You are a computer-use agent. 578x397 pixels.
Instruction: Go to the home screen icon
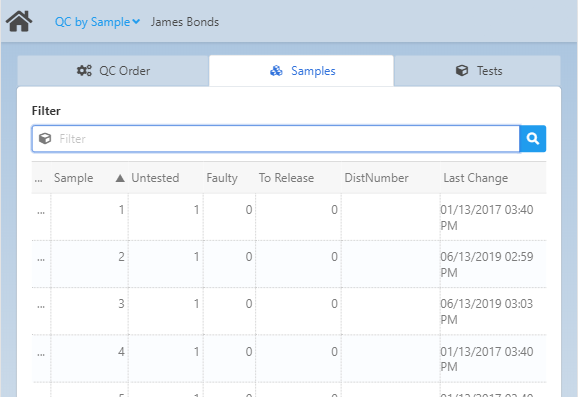pyautogui.click(x=19, y=21)
